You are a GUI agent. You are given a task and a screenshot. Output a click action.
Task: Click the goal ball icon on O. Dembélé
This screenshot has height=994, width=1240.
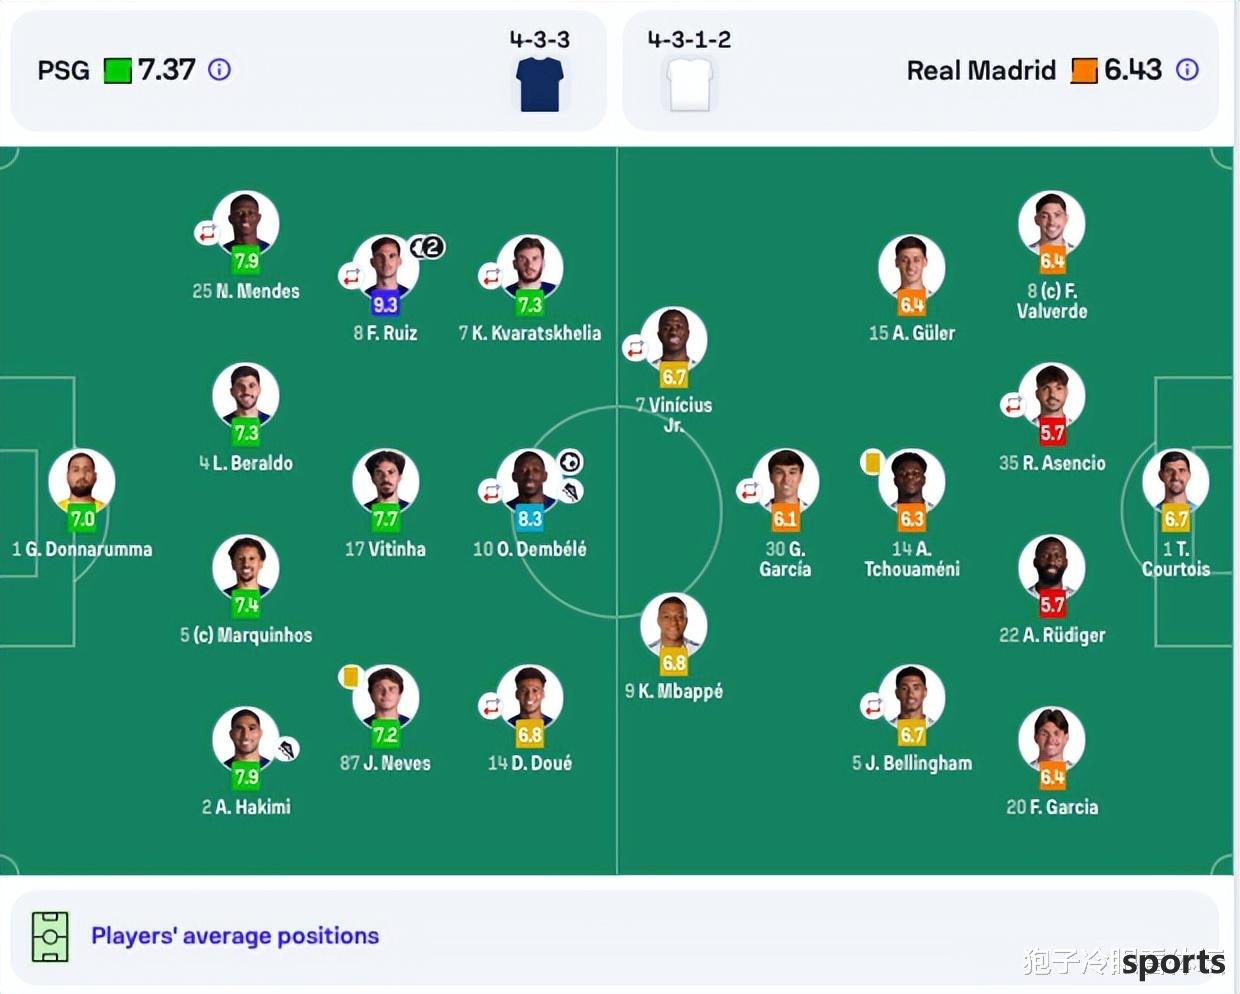tap(570, 462)
